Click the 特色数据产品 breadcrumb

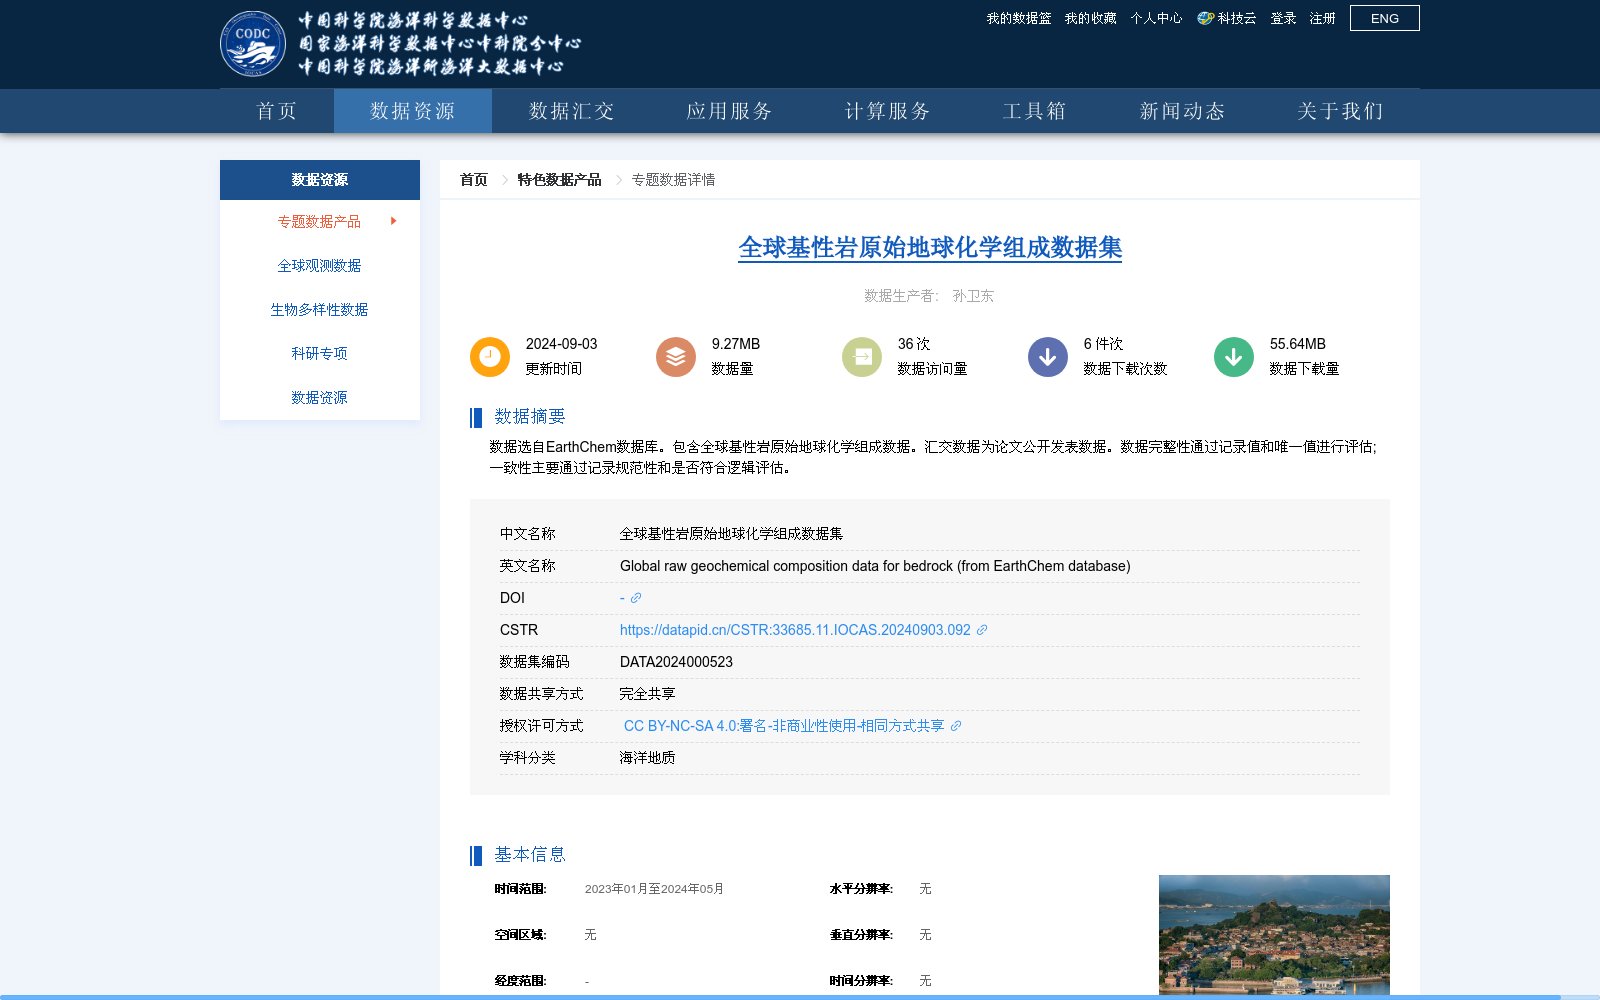[x=559, y=180]
